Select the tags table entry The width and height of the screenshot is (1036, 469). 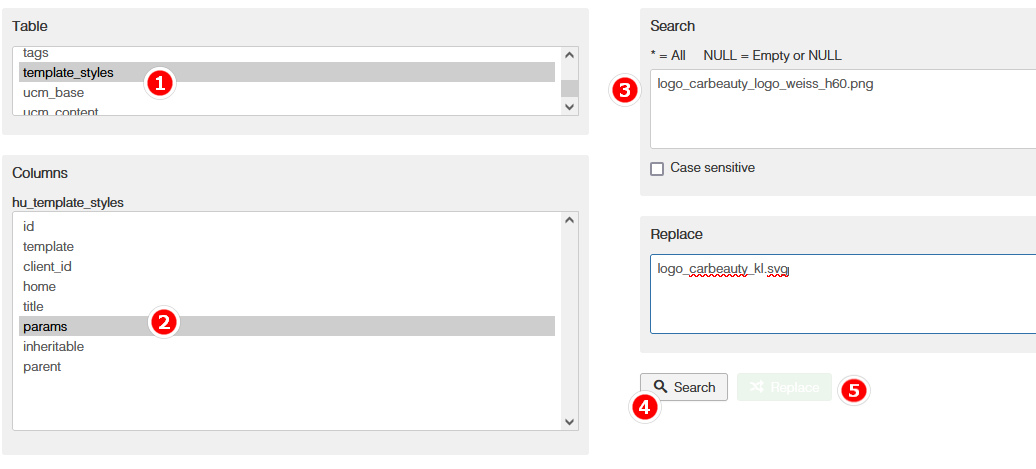pyautogui.click(x=36, y=52)
